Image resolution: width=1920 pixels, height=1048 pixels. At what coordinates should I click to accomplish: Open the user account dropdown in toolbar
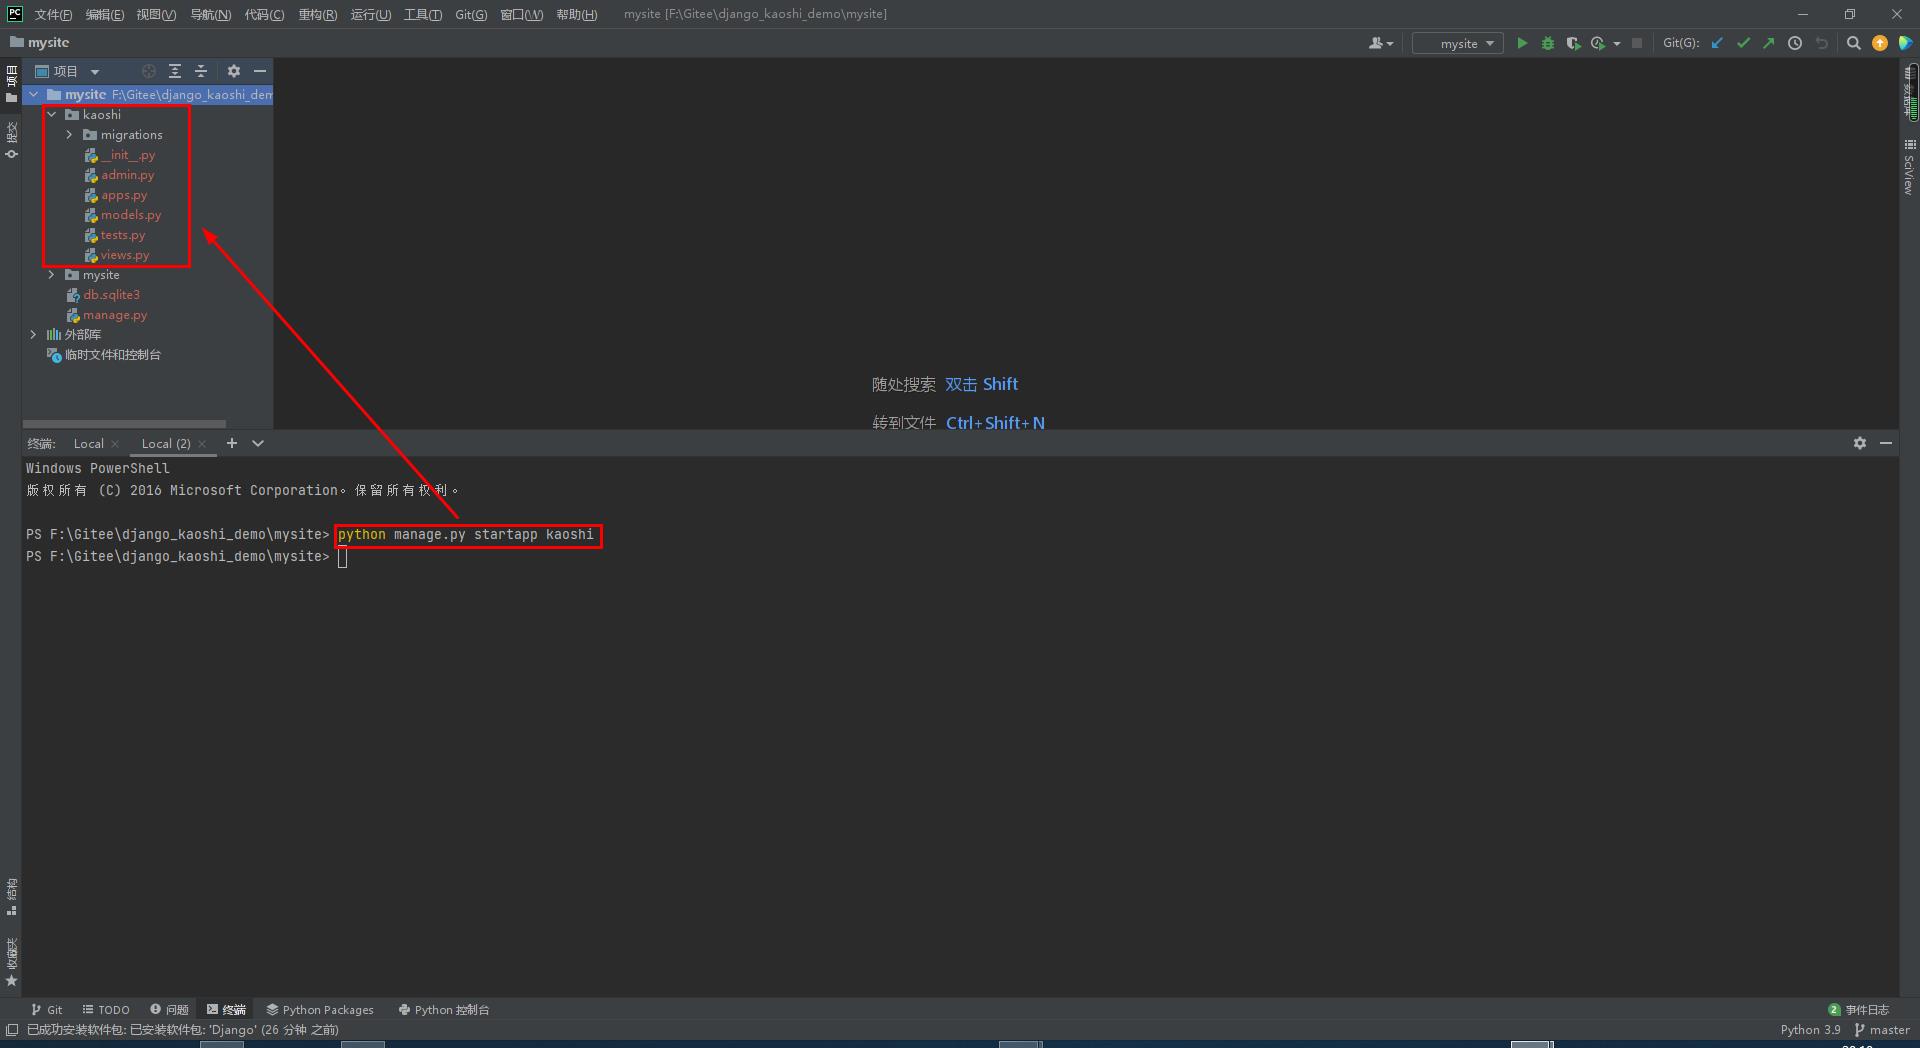pos(1381,43)
